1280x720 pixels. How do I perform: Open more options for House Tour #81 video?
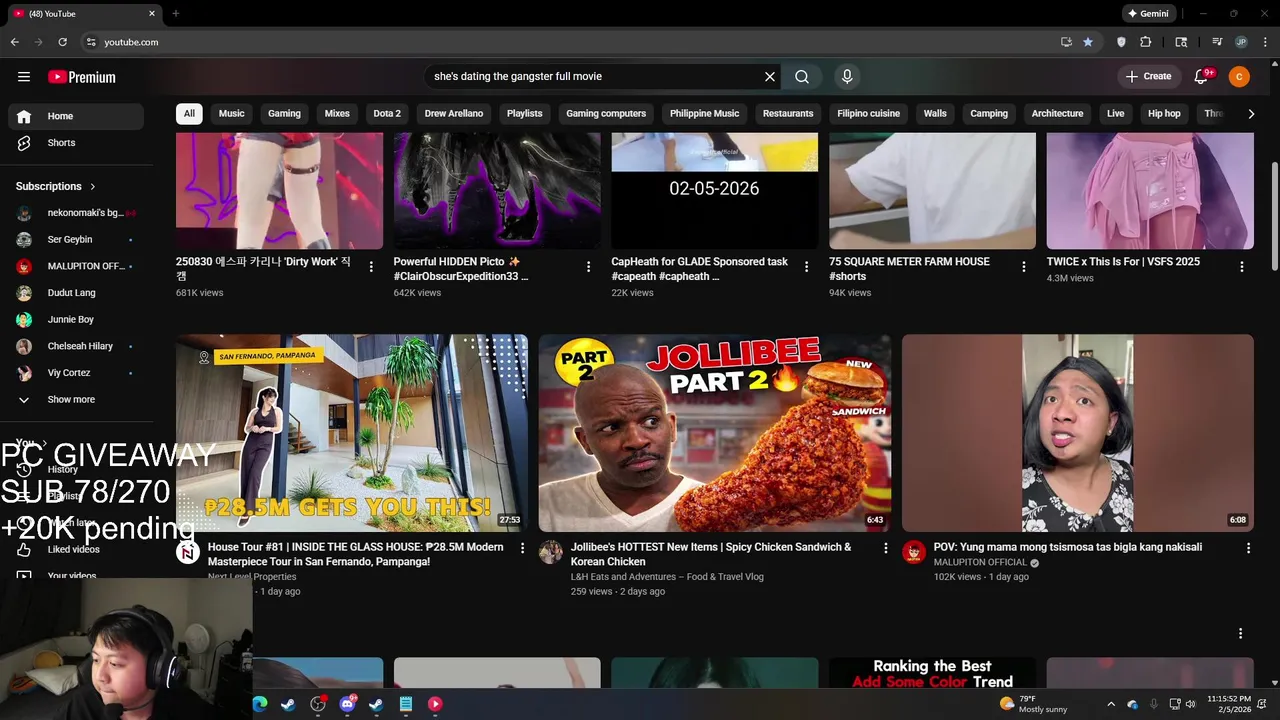(x=522, y=548)
